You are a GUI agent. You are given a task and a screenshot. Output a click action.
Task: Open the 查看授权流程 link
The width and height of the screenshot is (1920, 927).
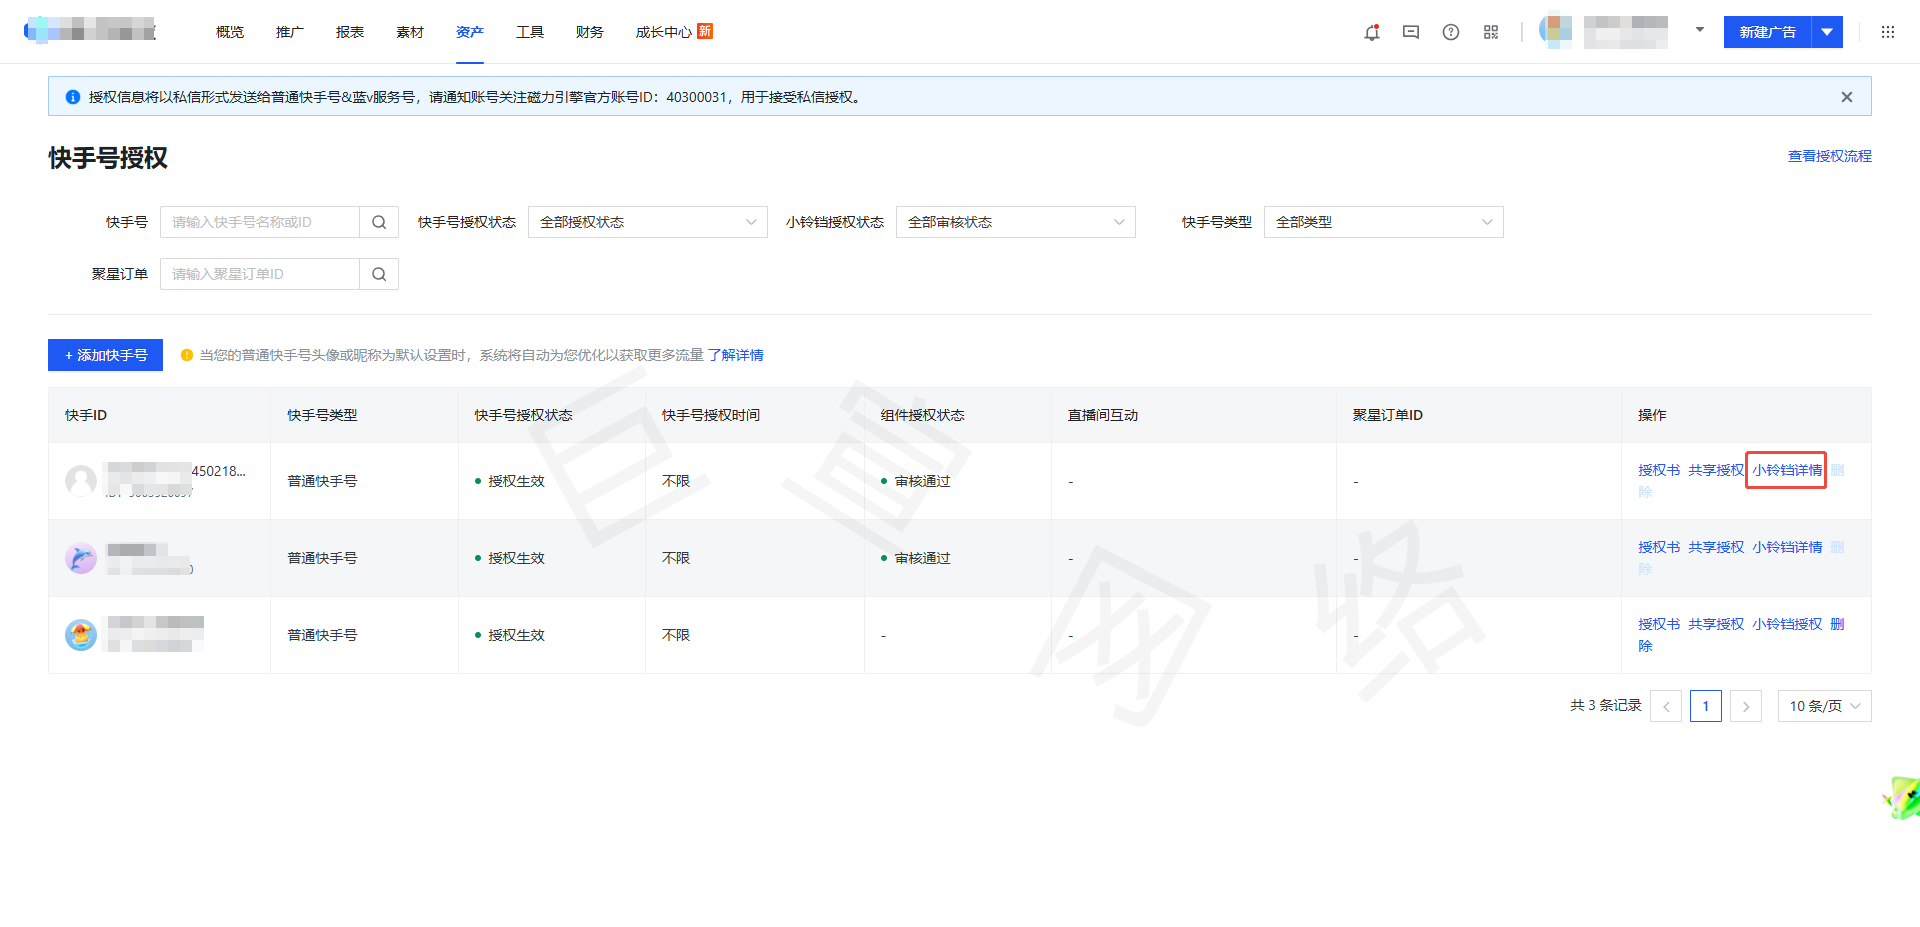[x=1829, y=156]
